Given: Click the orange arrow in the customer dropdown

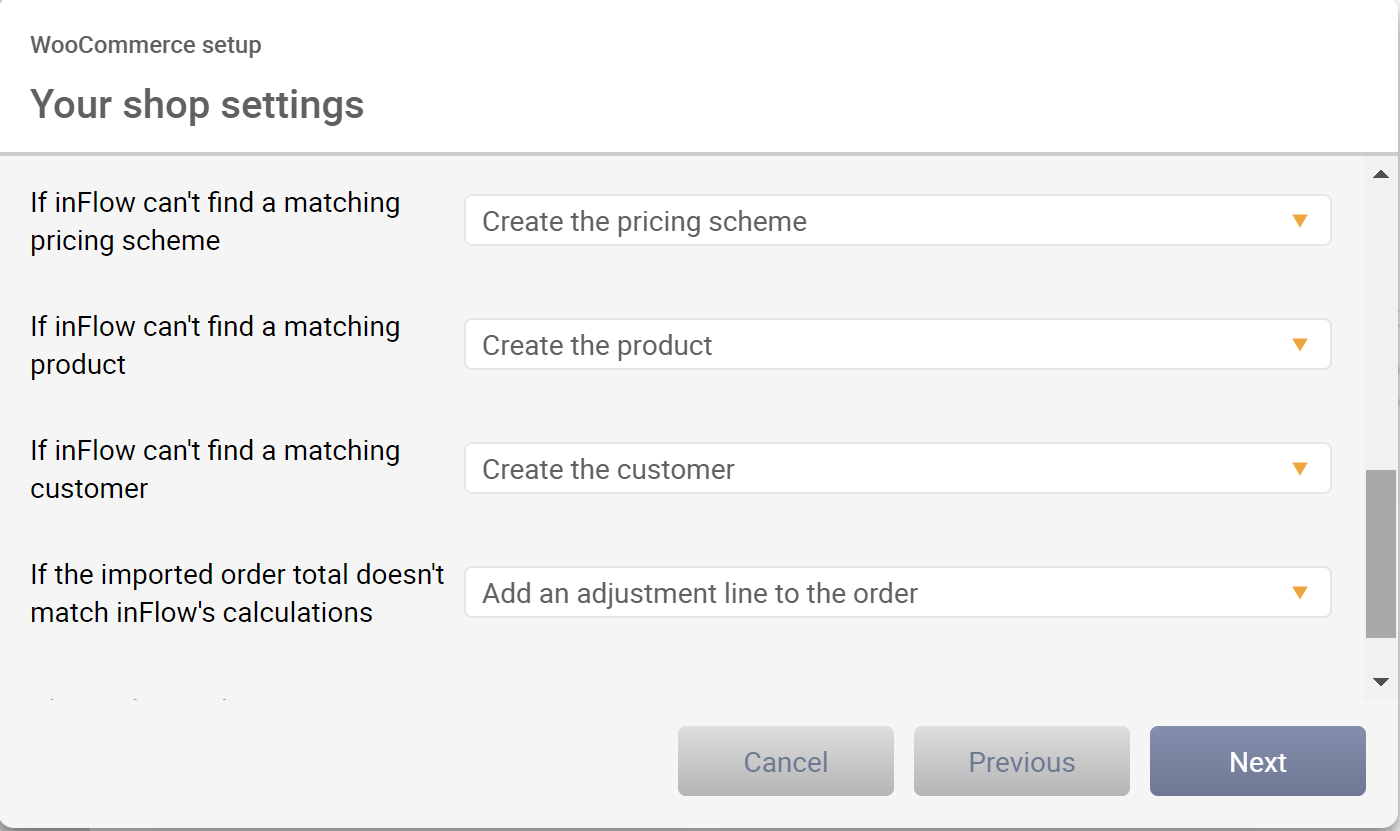Looking at the screenshot, I should tap(1300, 469).
